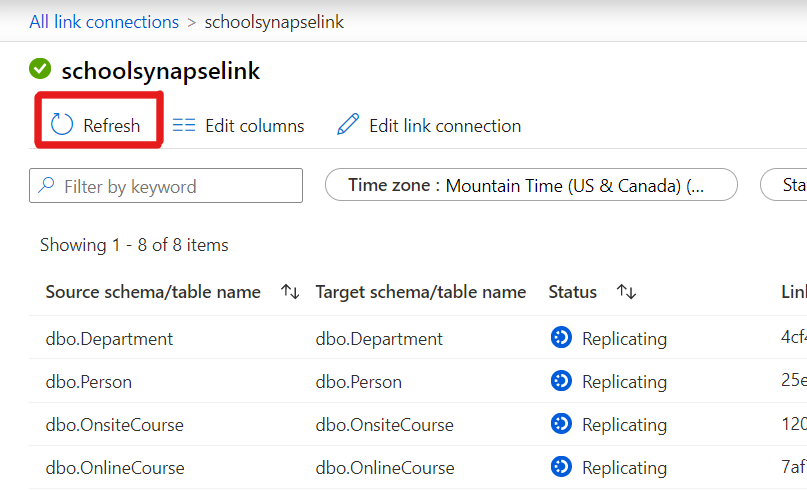Click the Refresh circular arrow icon
The image size is (807, 490).
pos(62,125)
